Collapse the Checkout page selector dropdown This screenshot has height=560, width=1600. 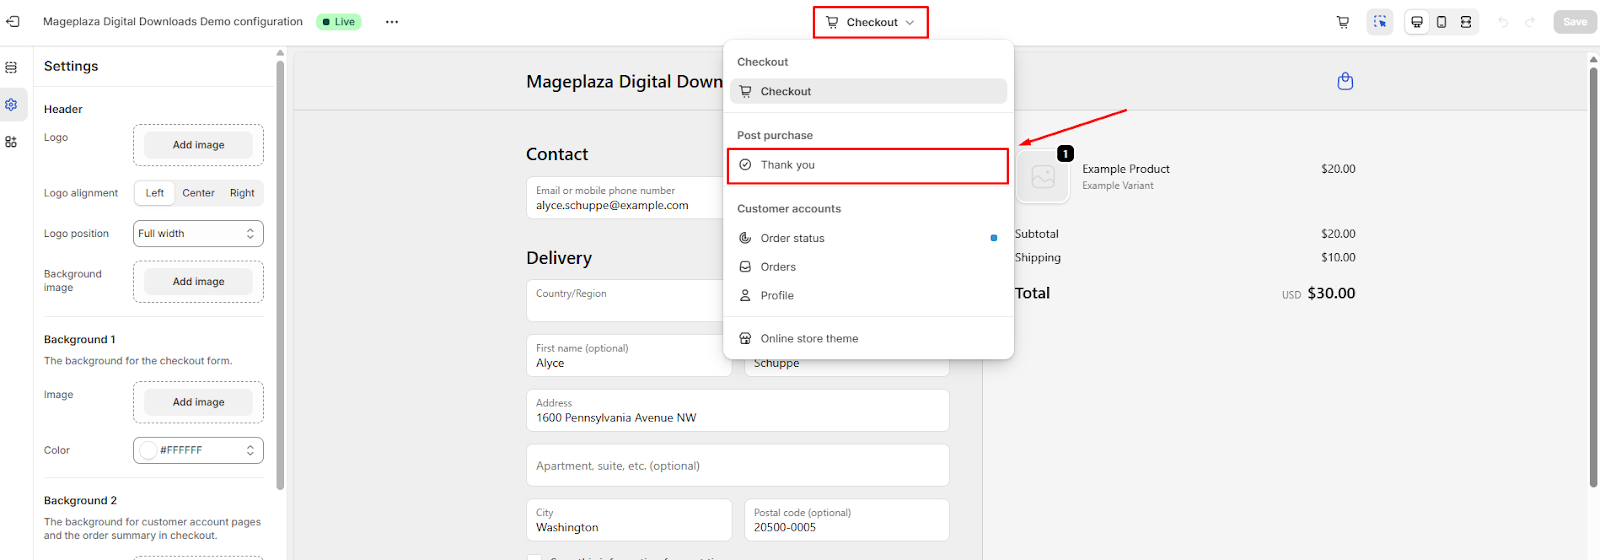pos(871,22)
